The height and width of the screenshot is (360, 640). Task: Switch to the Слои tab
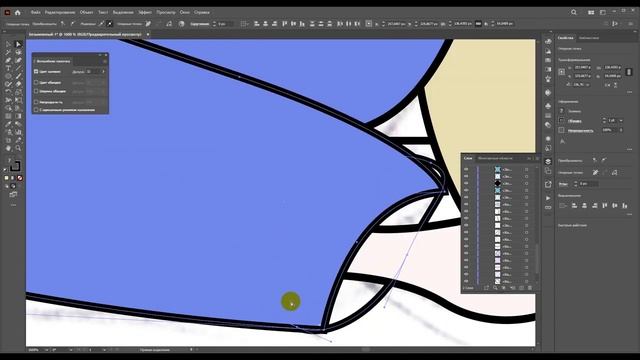(468, 158)
